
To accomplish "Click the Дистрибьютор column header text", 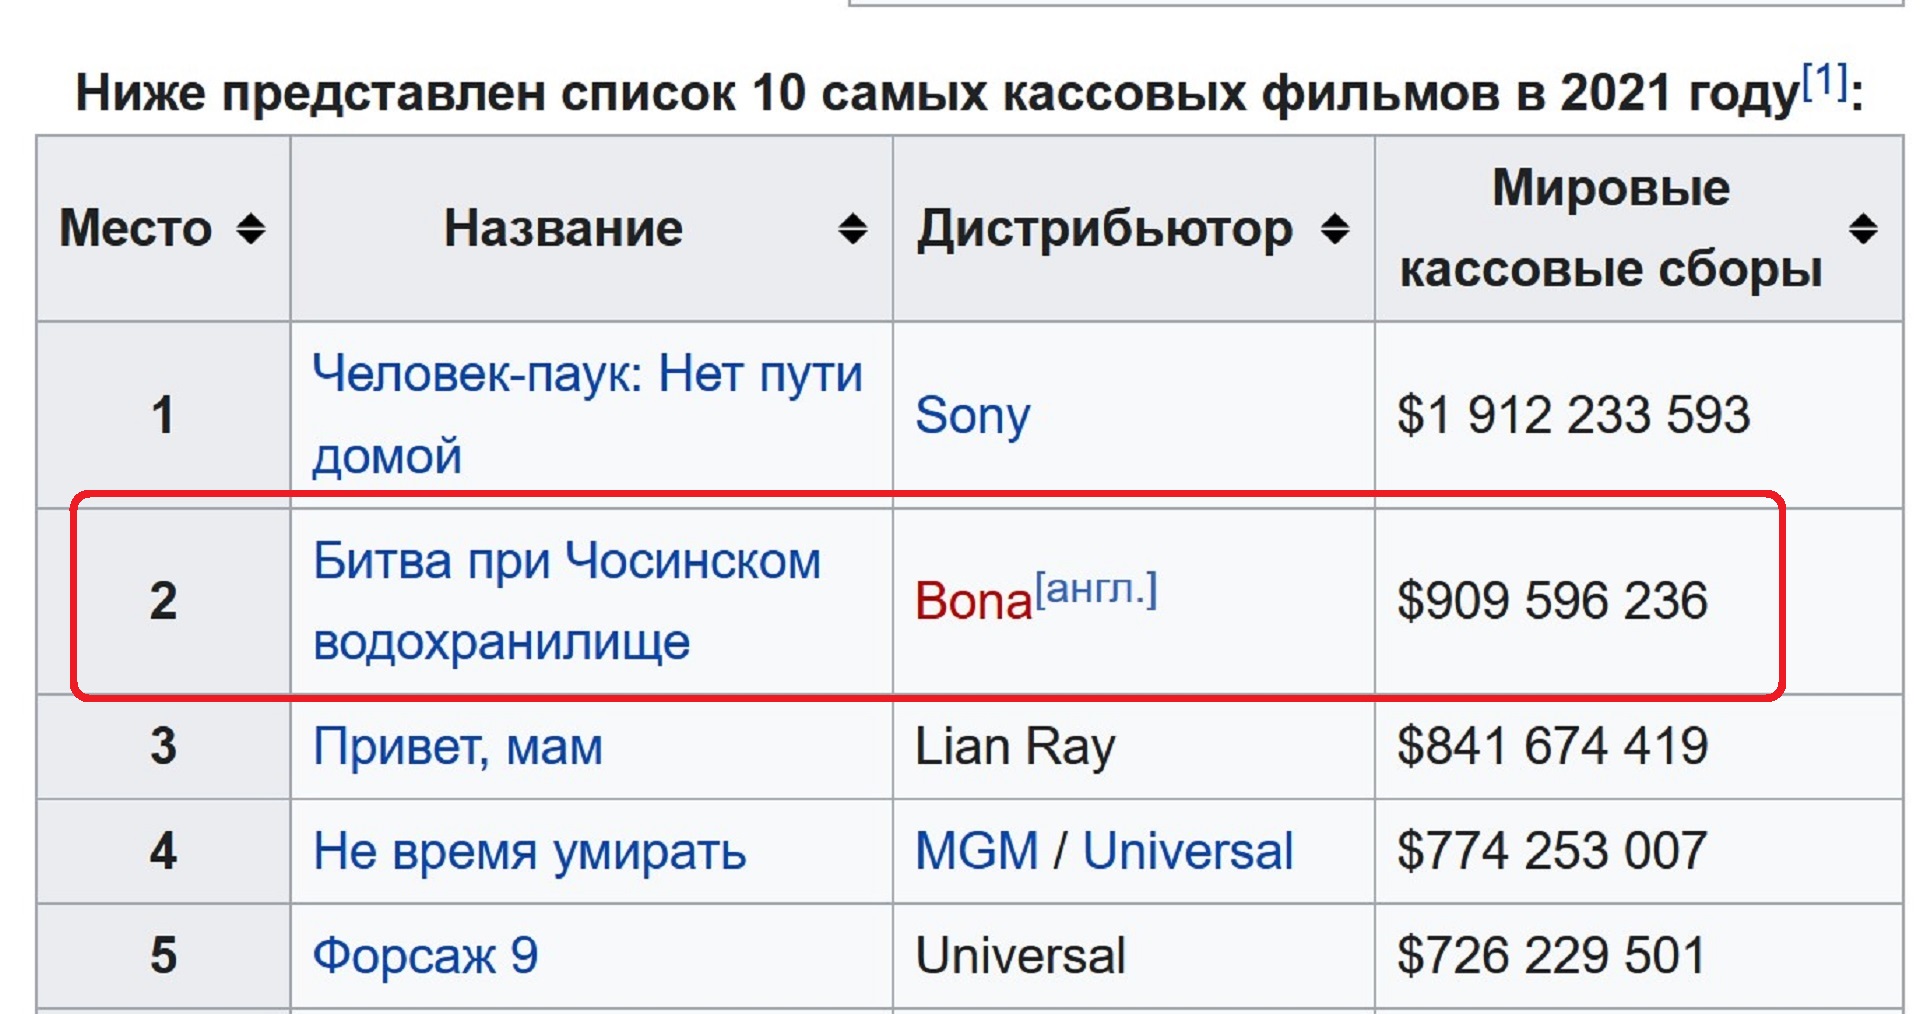I will coord(1105,229).
